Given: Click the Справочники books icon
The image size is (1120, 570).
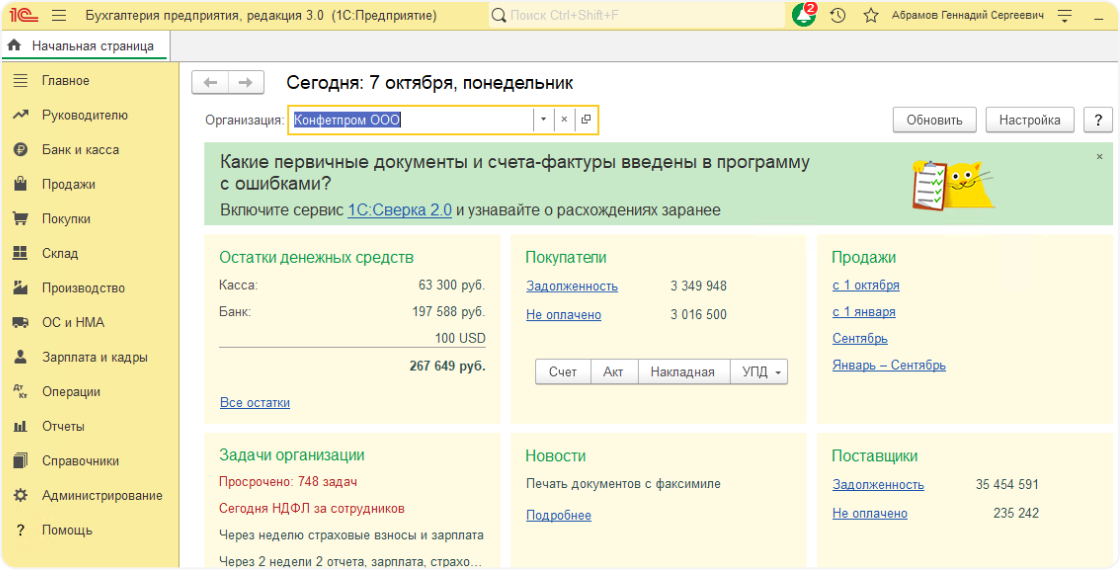Looking at the screenshot, I should tap(21, 461).
